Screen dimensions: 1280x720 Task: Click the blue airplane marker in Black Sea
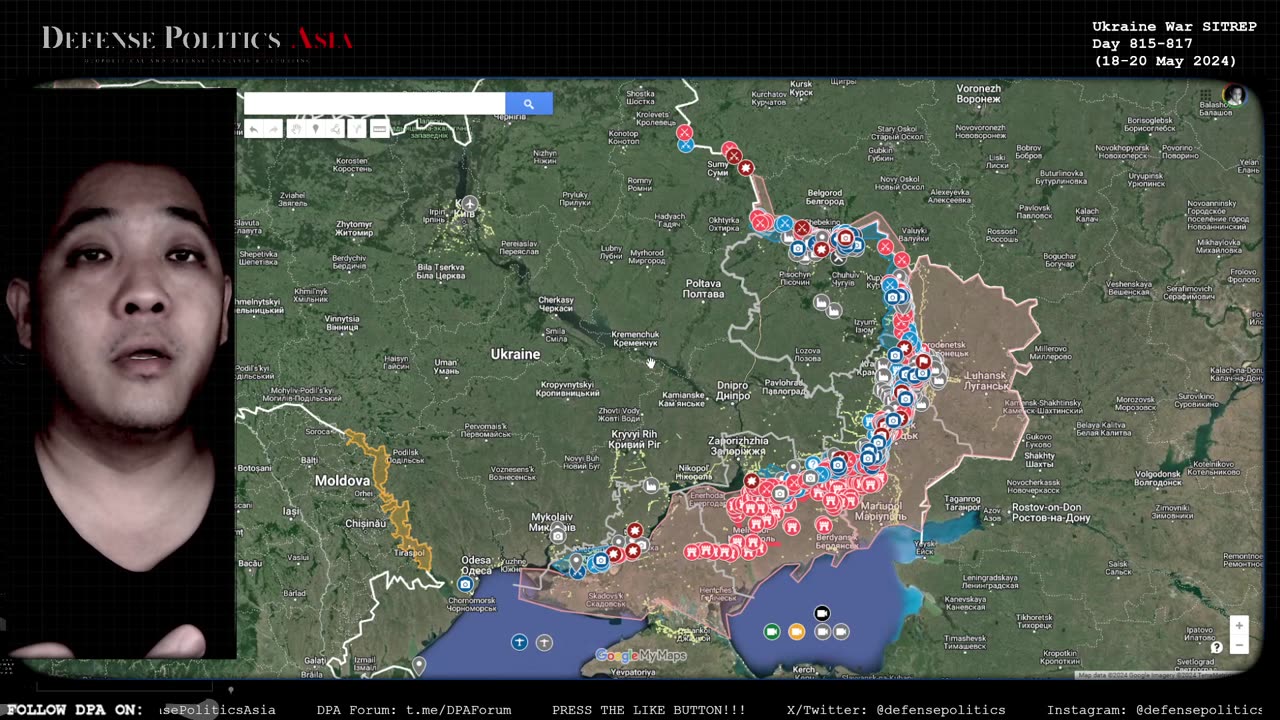click(519, 642)
